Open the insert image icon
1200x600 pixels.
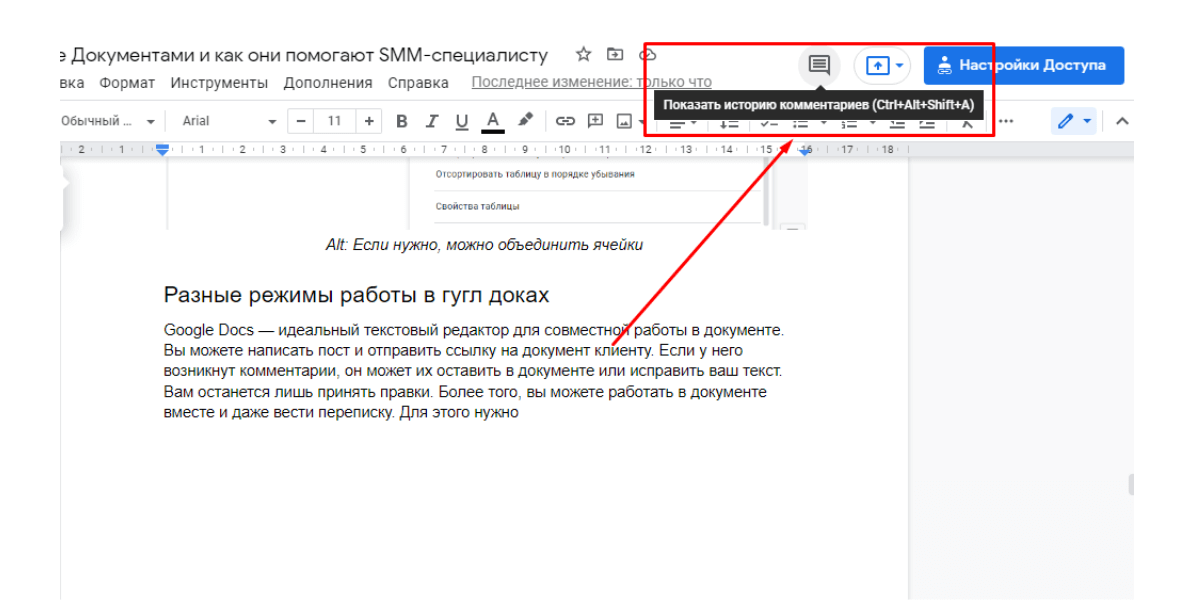click(625, 121)
